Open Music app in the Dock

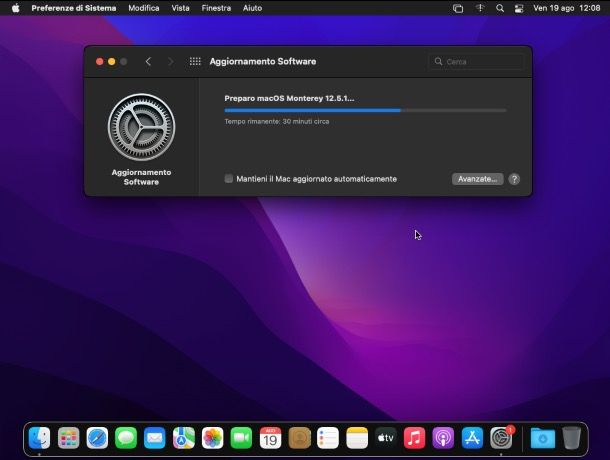[x=414, y=438]
